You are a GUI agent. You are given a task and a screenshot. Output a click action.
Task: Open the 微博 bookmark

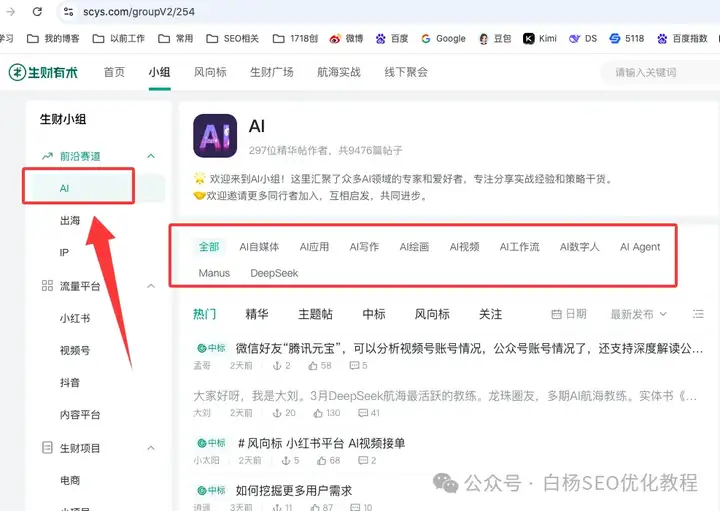[x=347, y=39]
